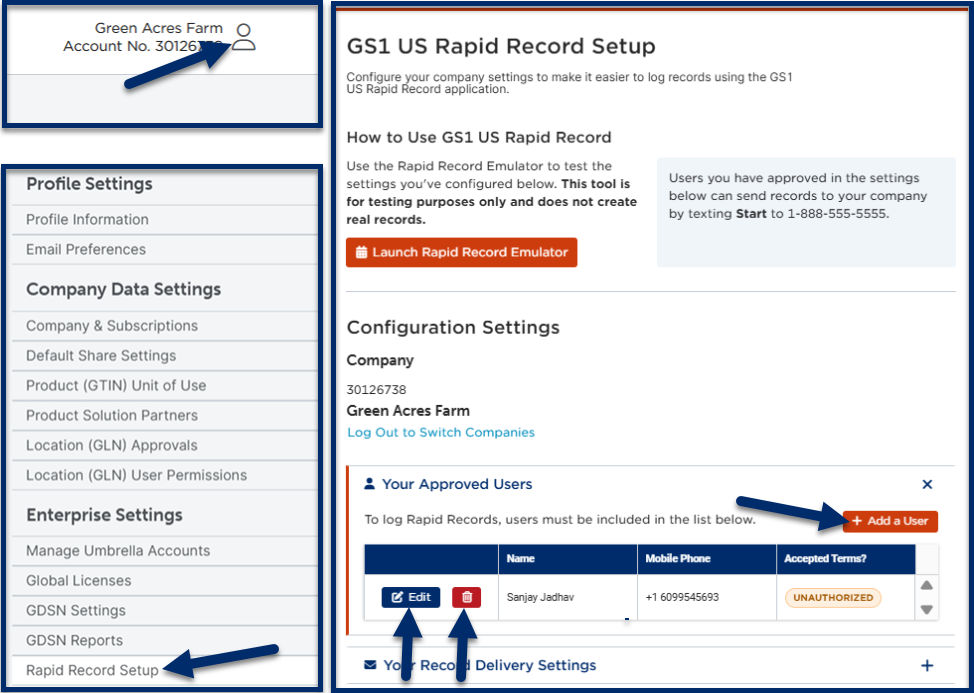The height and width of the screenshot is (693, 974).
Task: Open Manage Umbrella Accounts
Action: (x=165, y=551)
